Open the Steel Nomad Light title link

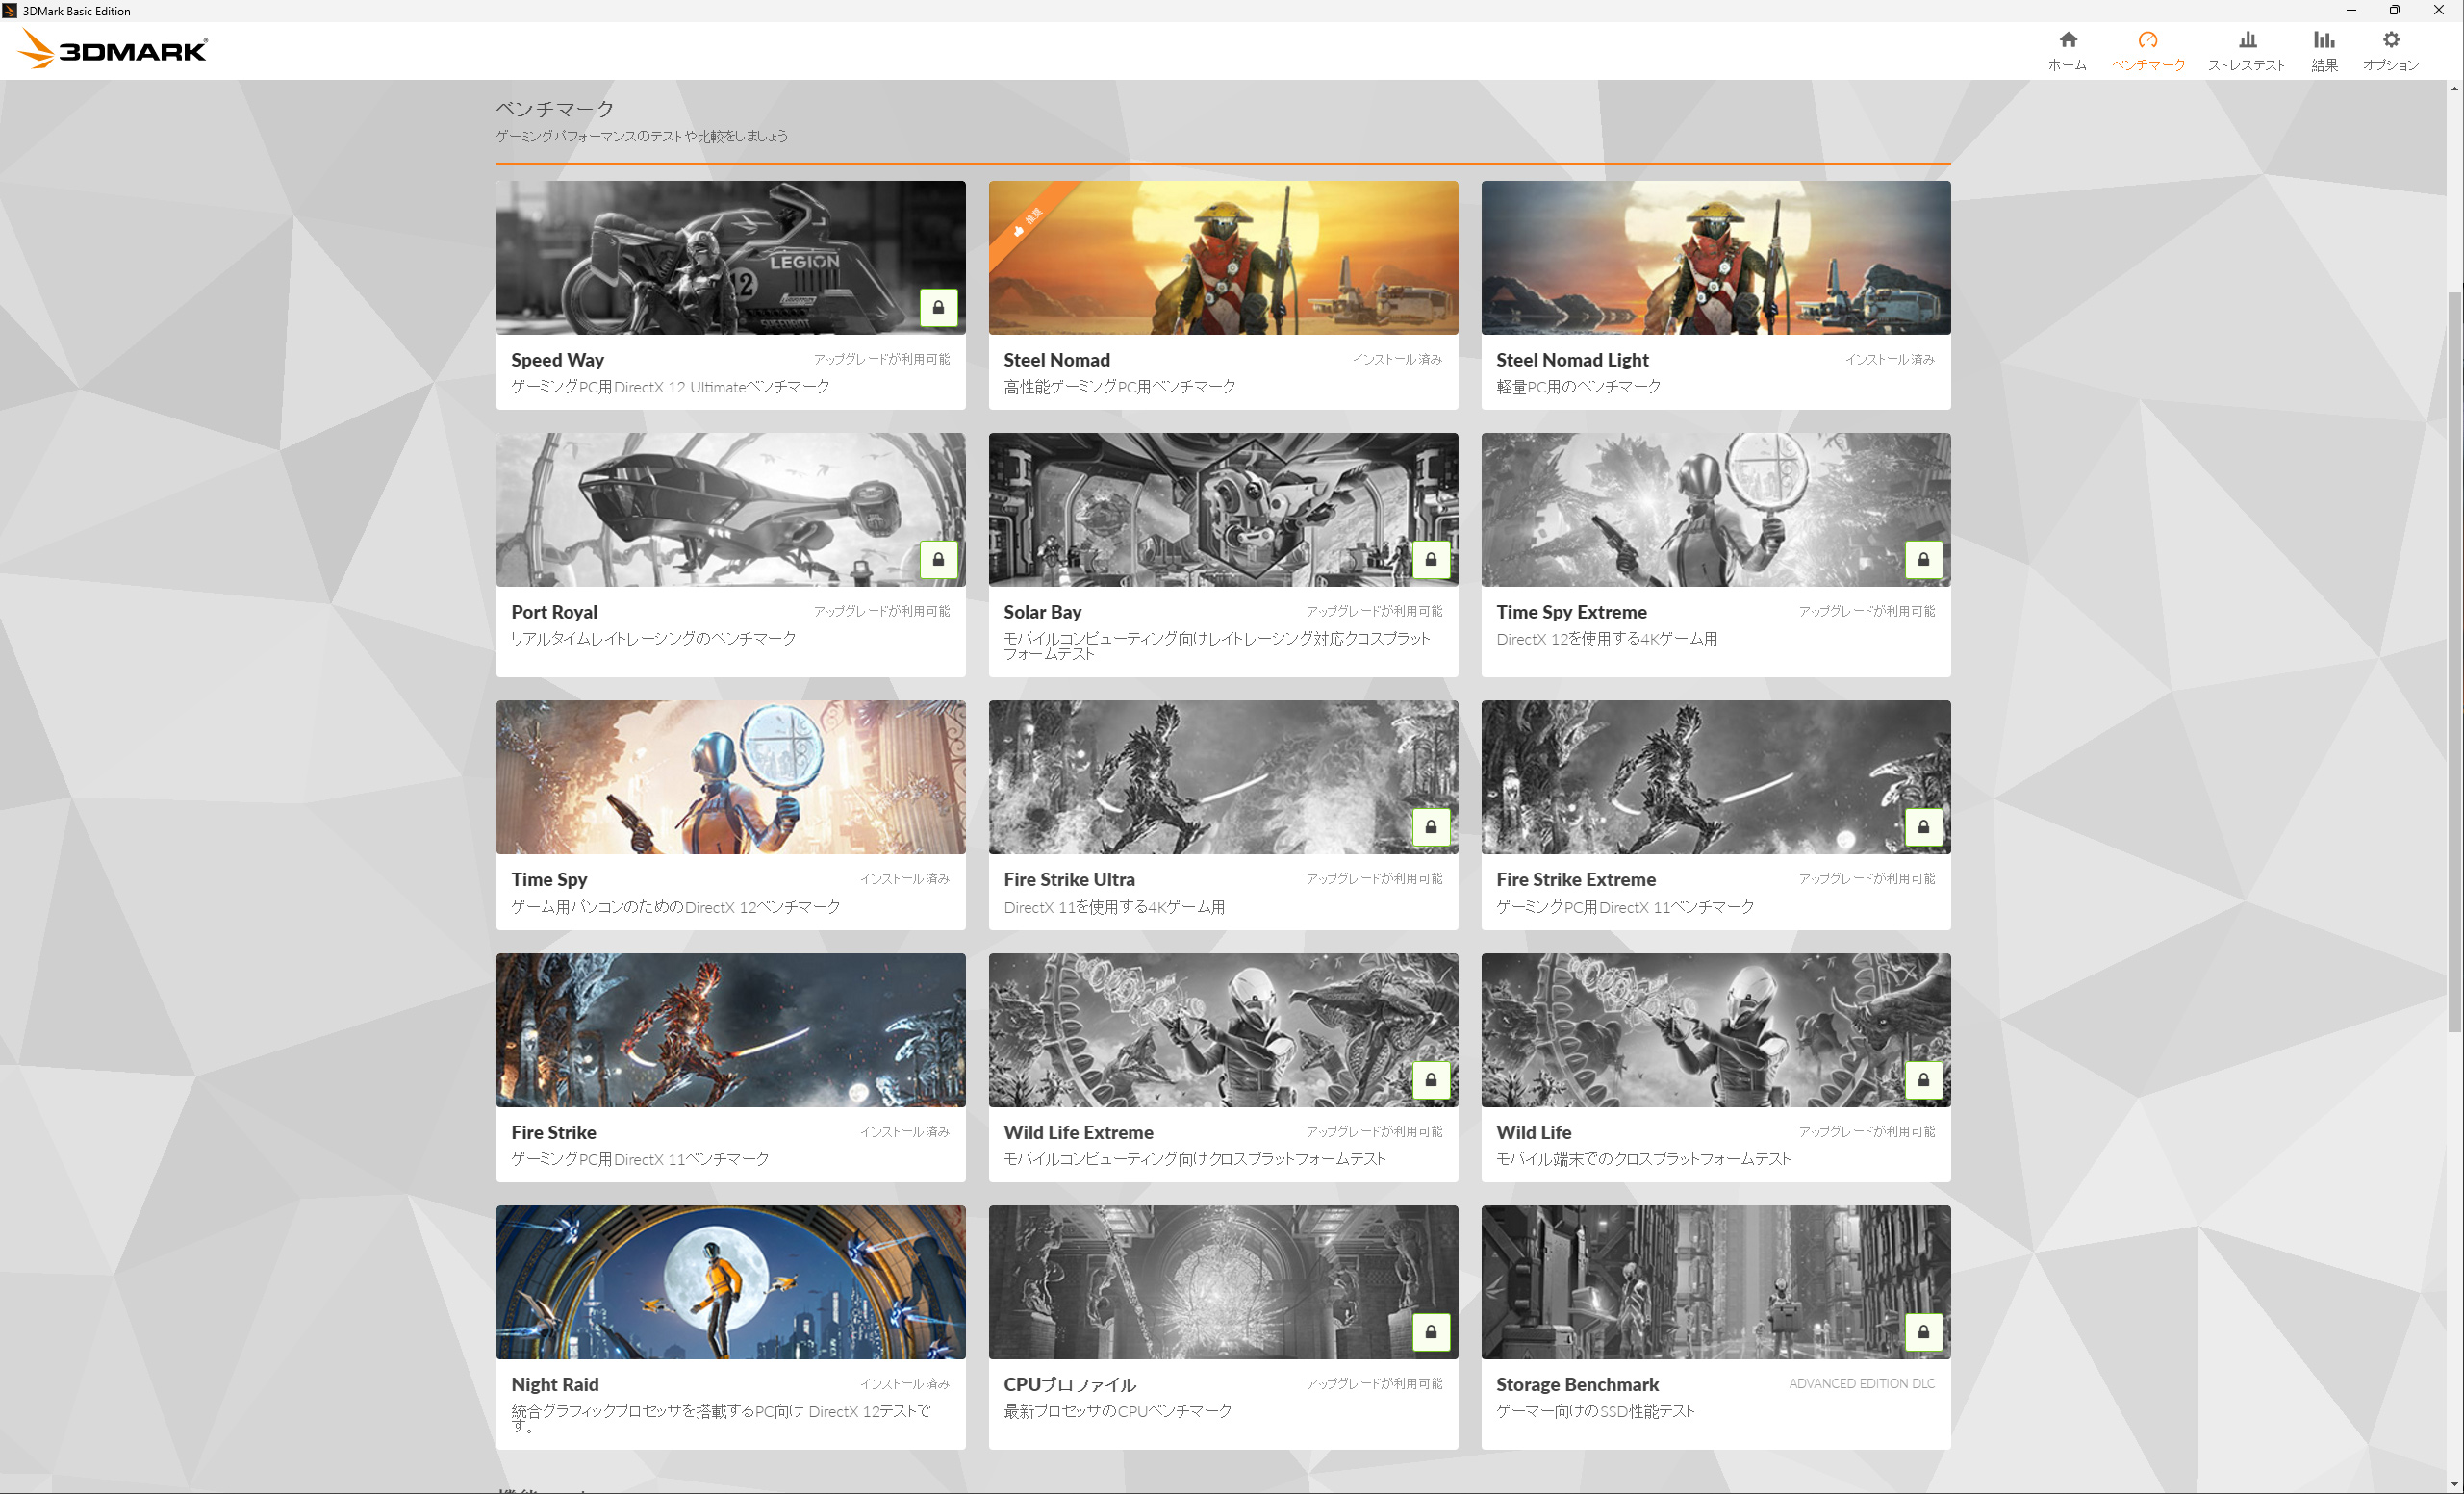pos(1571,360)
